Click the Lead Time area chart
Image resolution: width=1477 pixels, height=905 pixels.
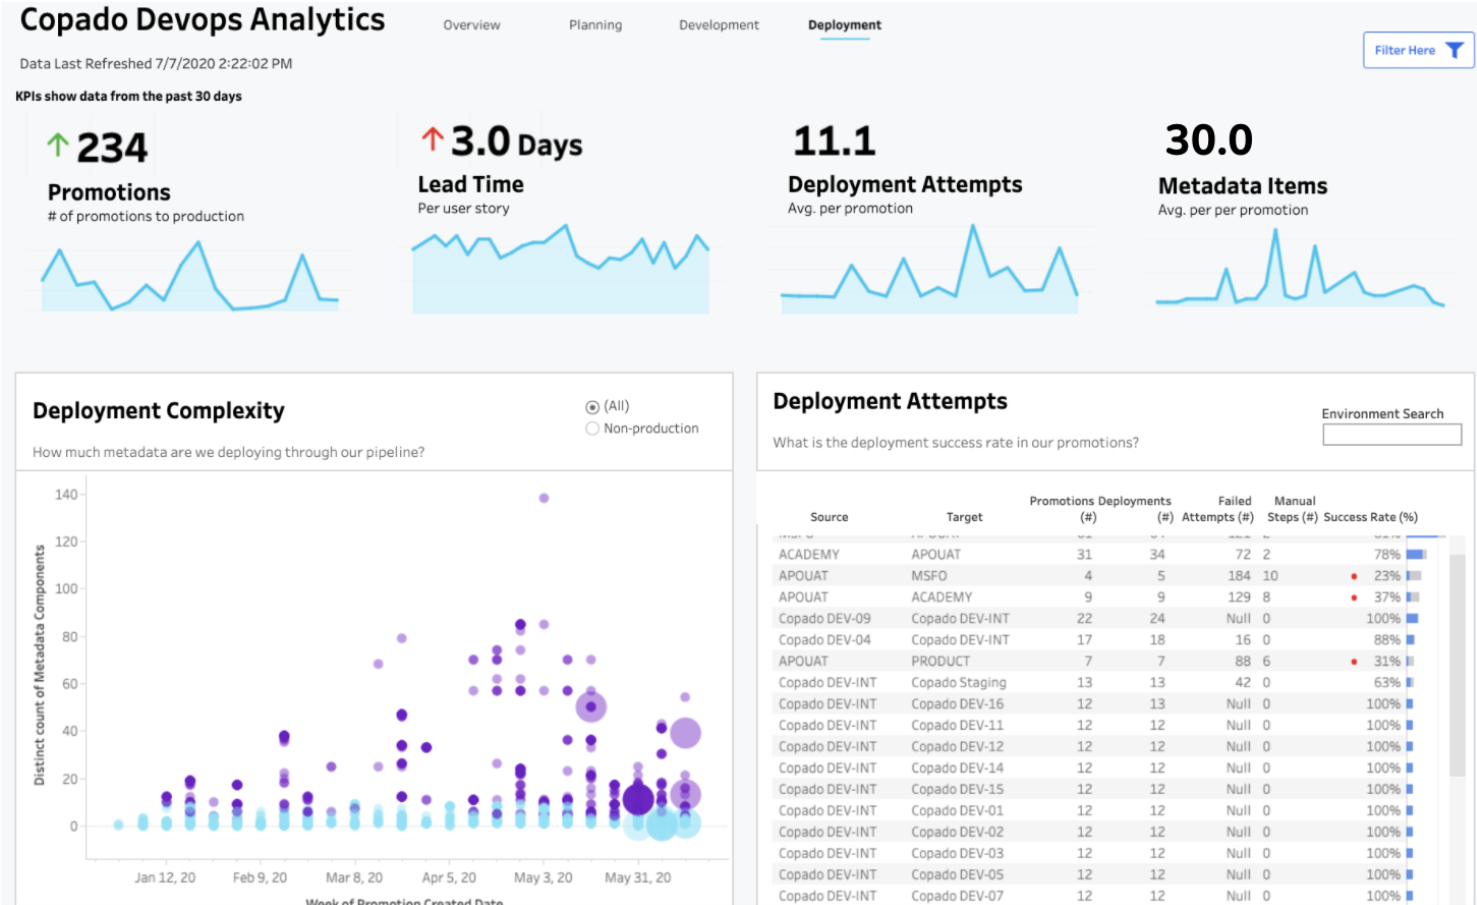561,270
